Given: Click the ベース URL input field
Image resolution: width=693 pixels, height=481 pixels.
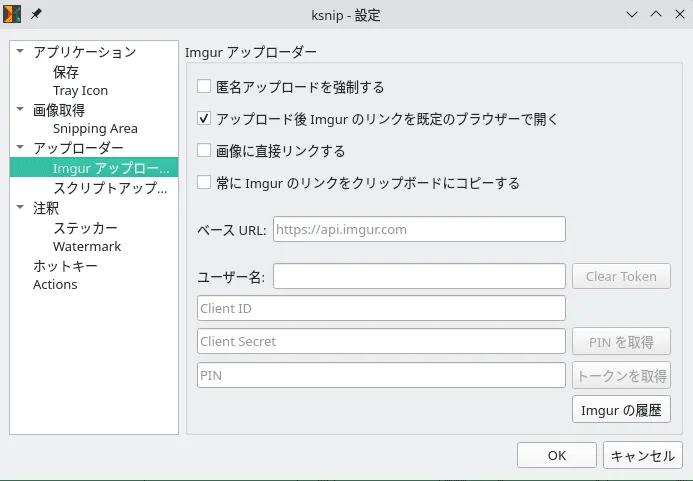Looking at the screenshot, I should tap(418, 229).
